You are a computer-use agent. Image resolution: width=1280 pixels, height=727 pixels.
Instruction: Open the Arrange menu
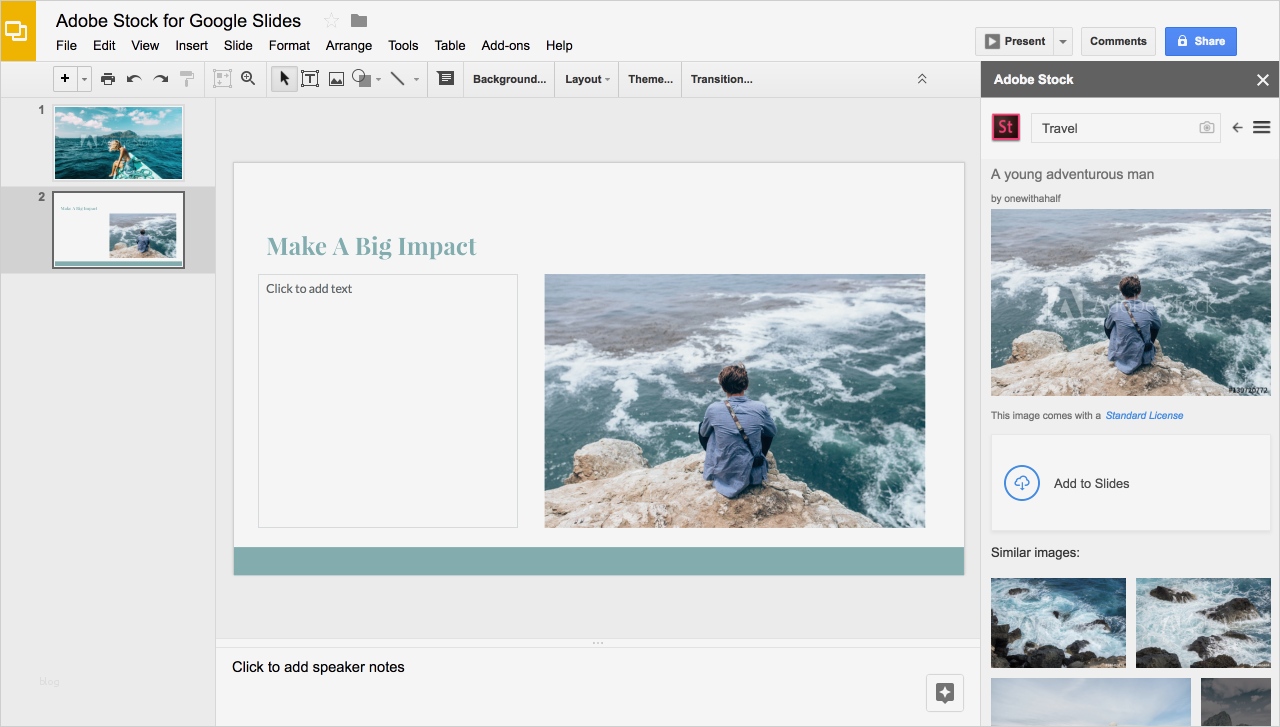348,45
